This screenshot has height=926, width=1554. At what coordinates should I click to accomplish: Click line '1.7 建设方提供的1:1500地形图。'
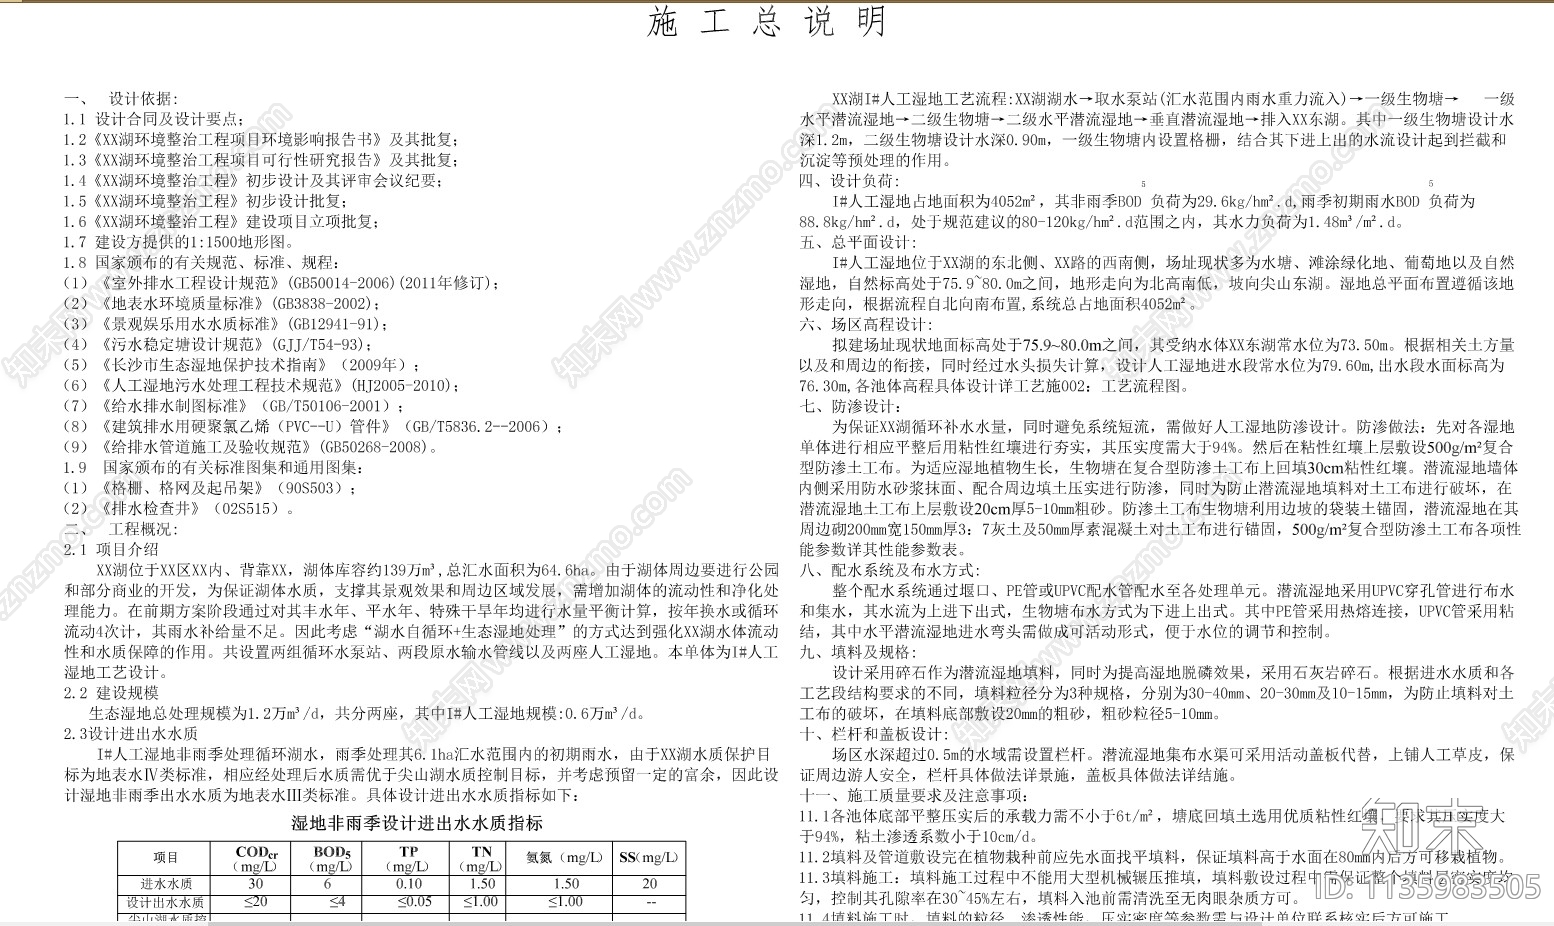click(x=180, y=242)
